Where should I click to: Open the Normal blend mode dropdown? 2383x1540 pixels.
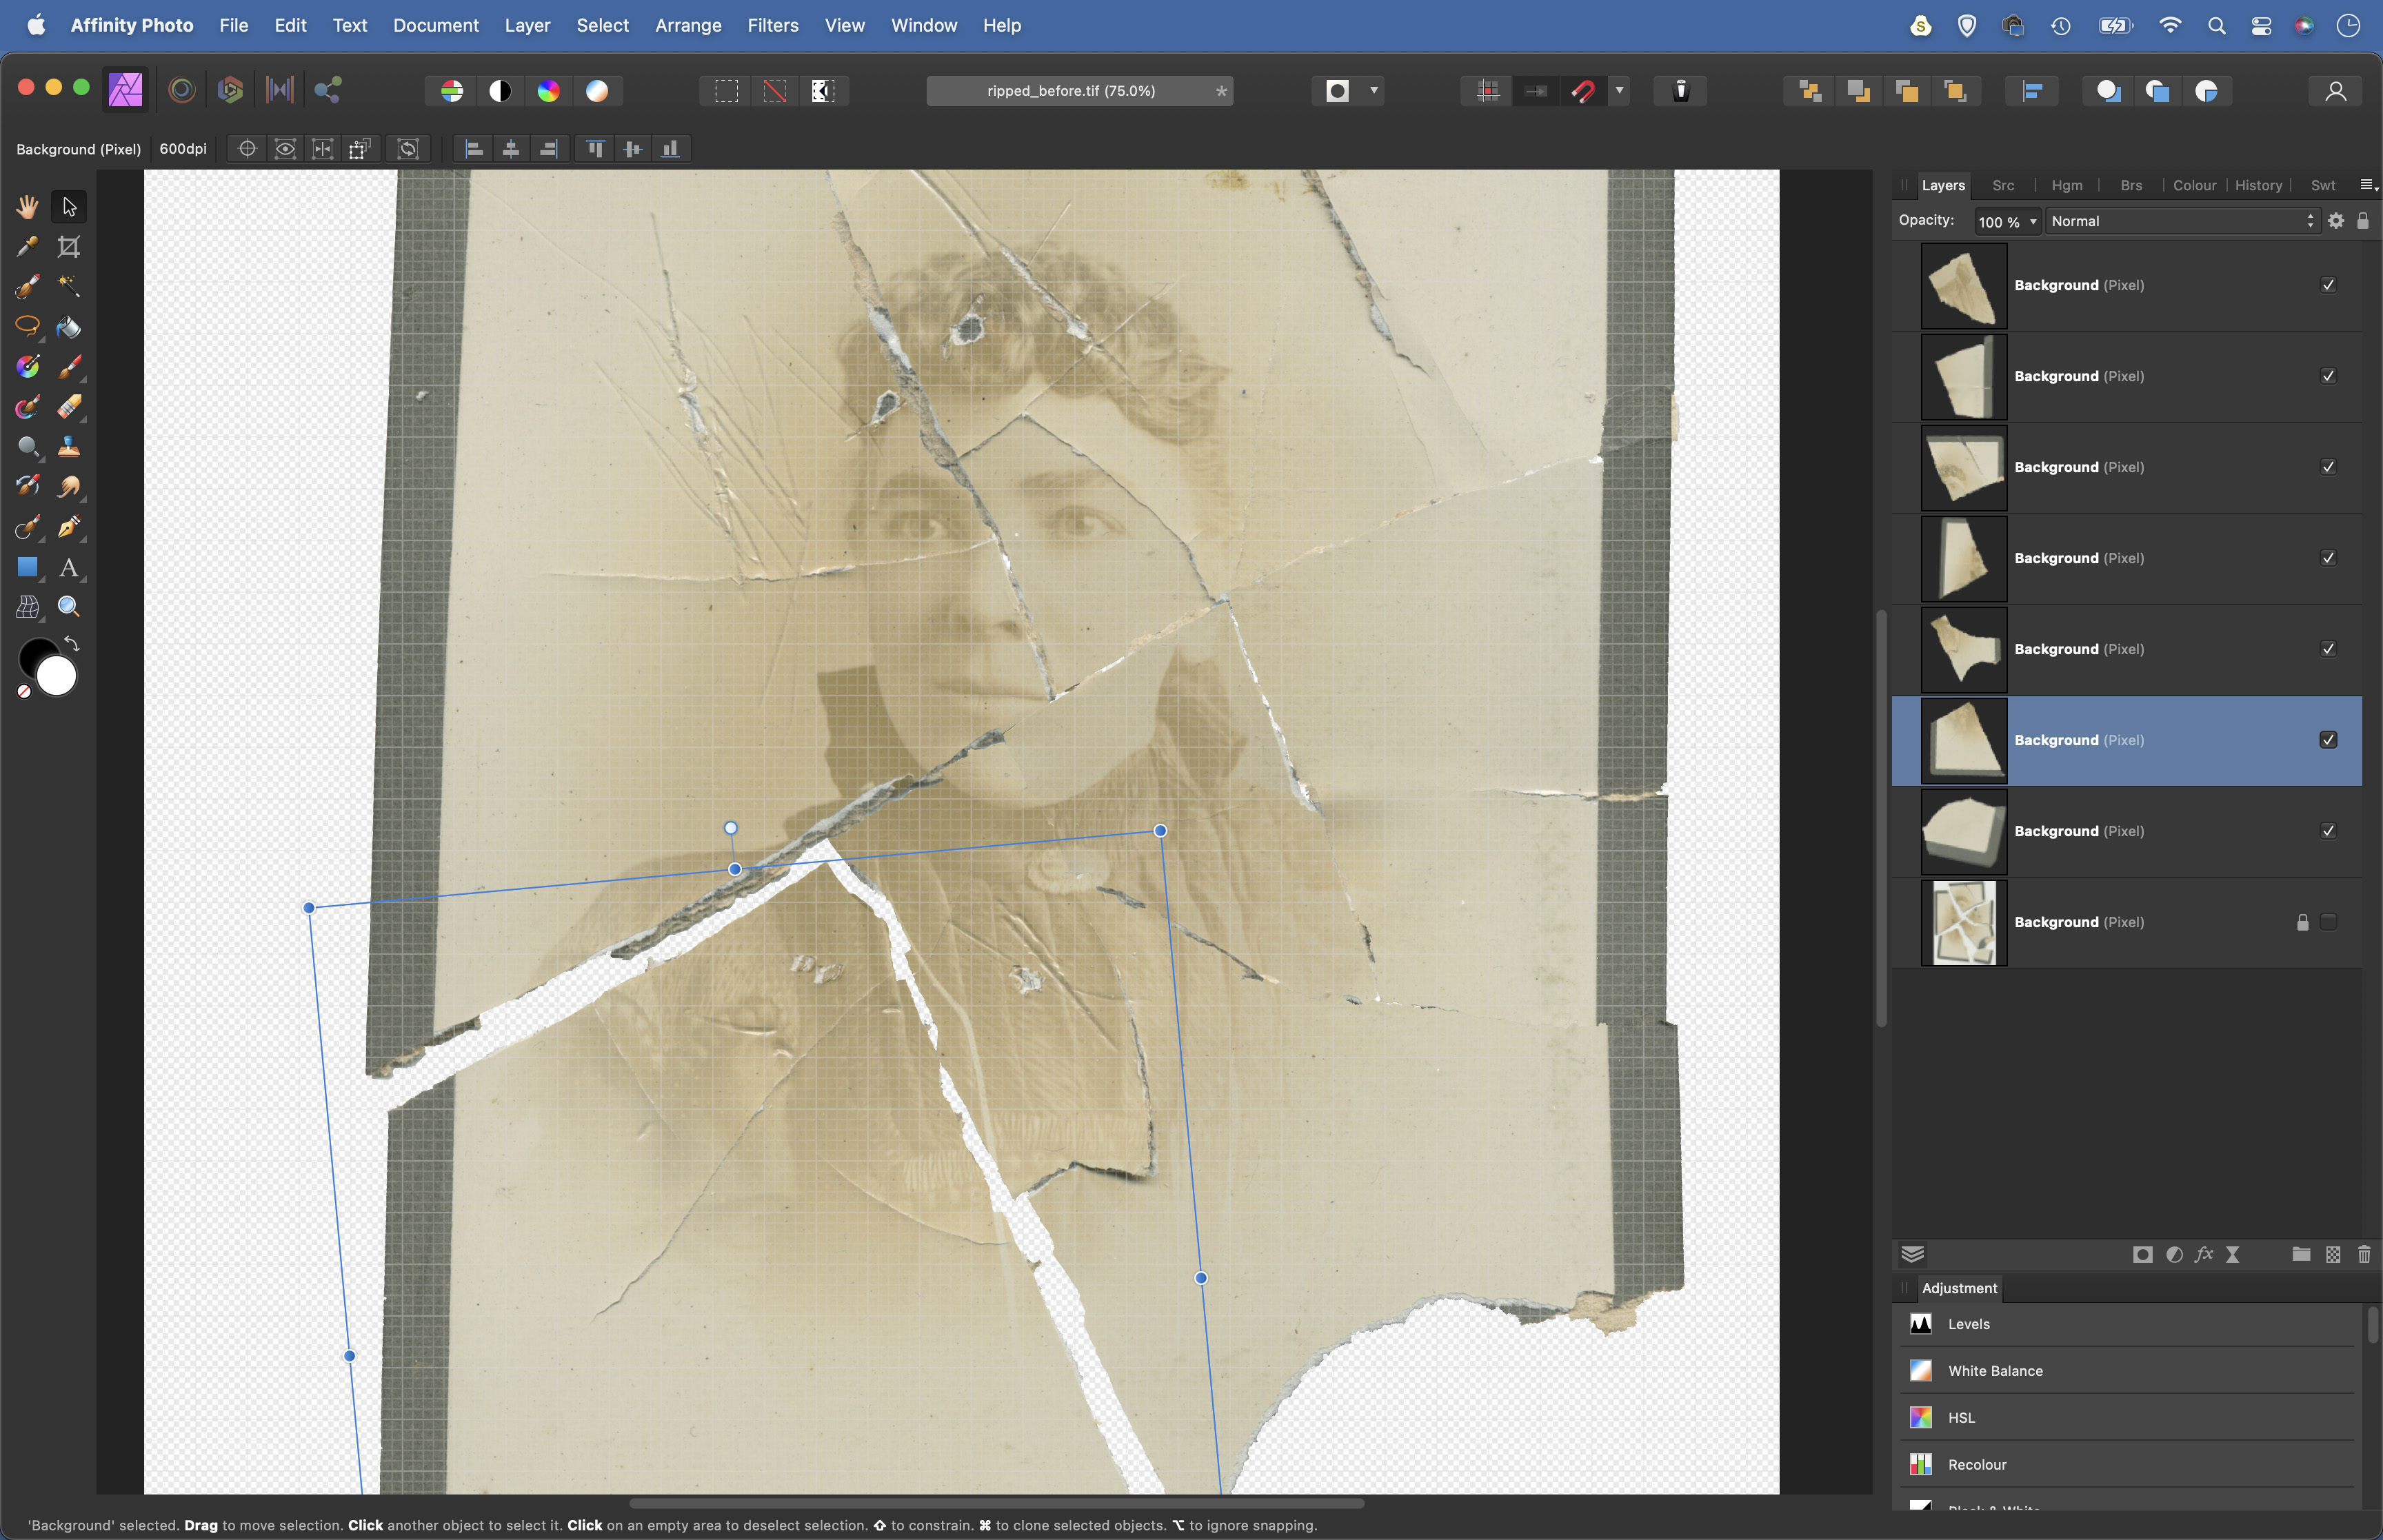(2182, 221)
